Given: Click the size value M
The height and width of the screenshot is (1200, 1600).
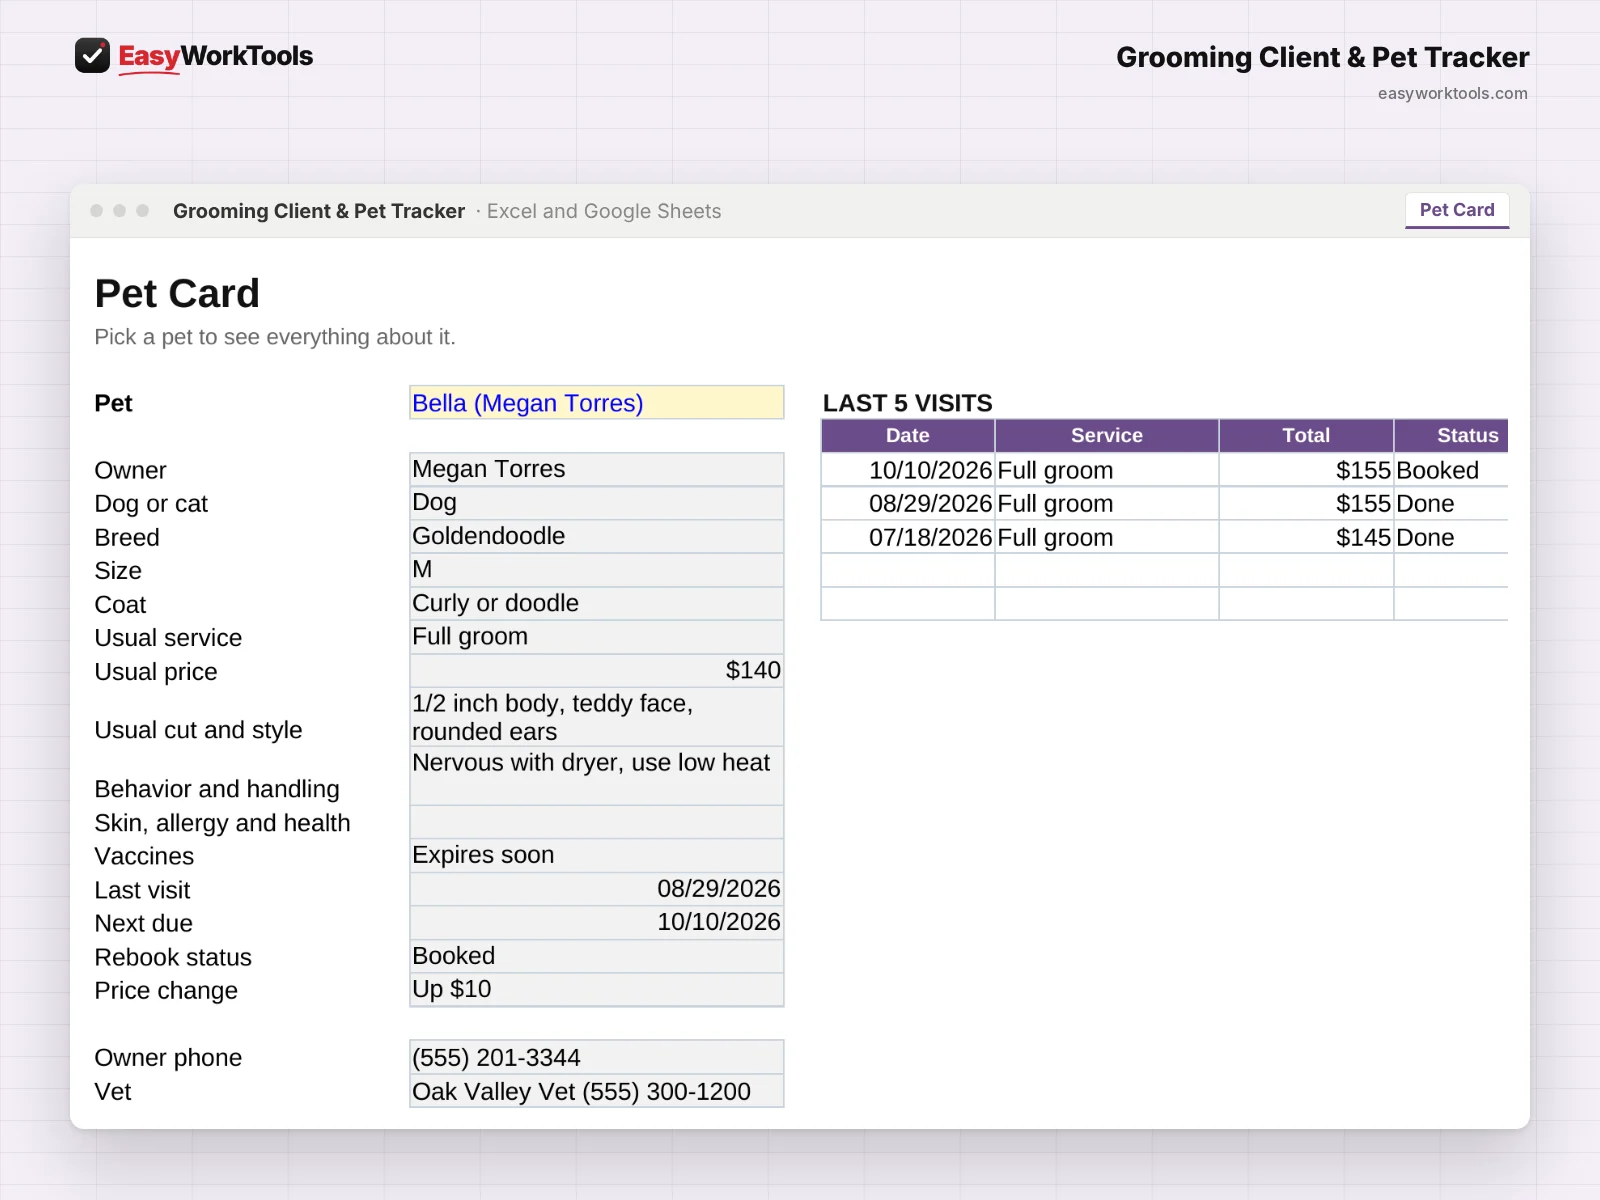Looking at the screenshot, I should click(x=597, y=570).
